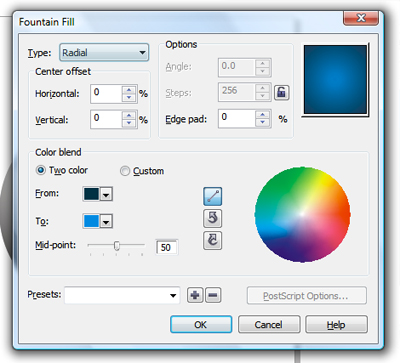Remove the preset with the minus icon
Image resolution: width=400 pixels, height=363 pixels.
[x=213, y=295]
